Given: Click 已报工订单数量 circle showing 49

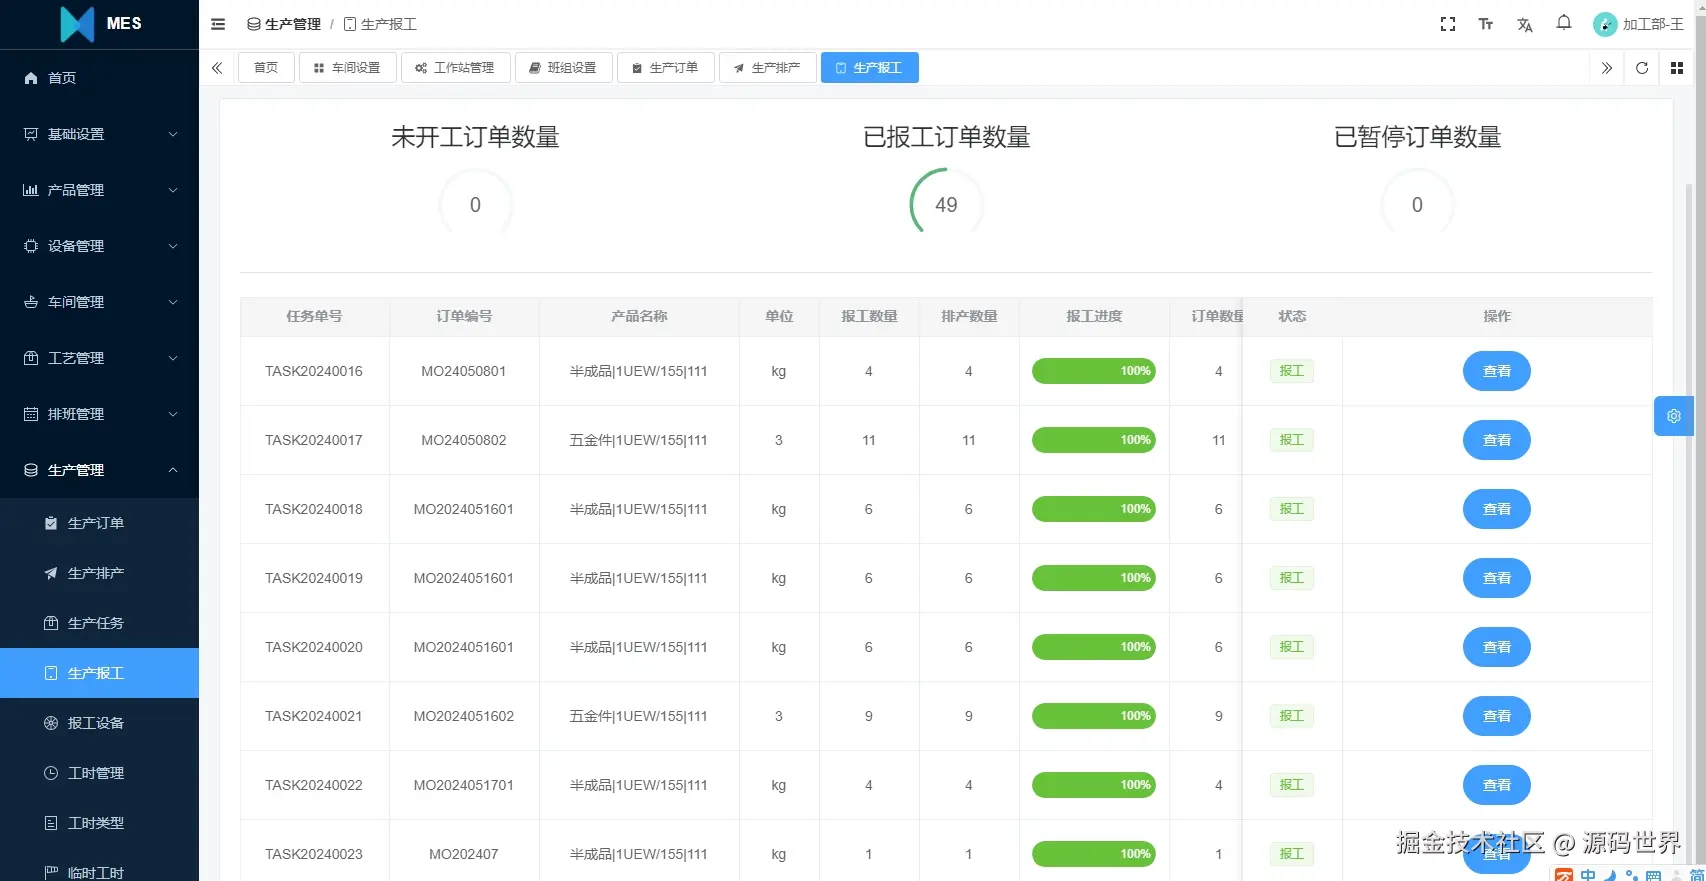Looking at the screenshot, I should (946, 204).
